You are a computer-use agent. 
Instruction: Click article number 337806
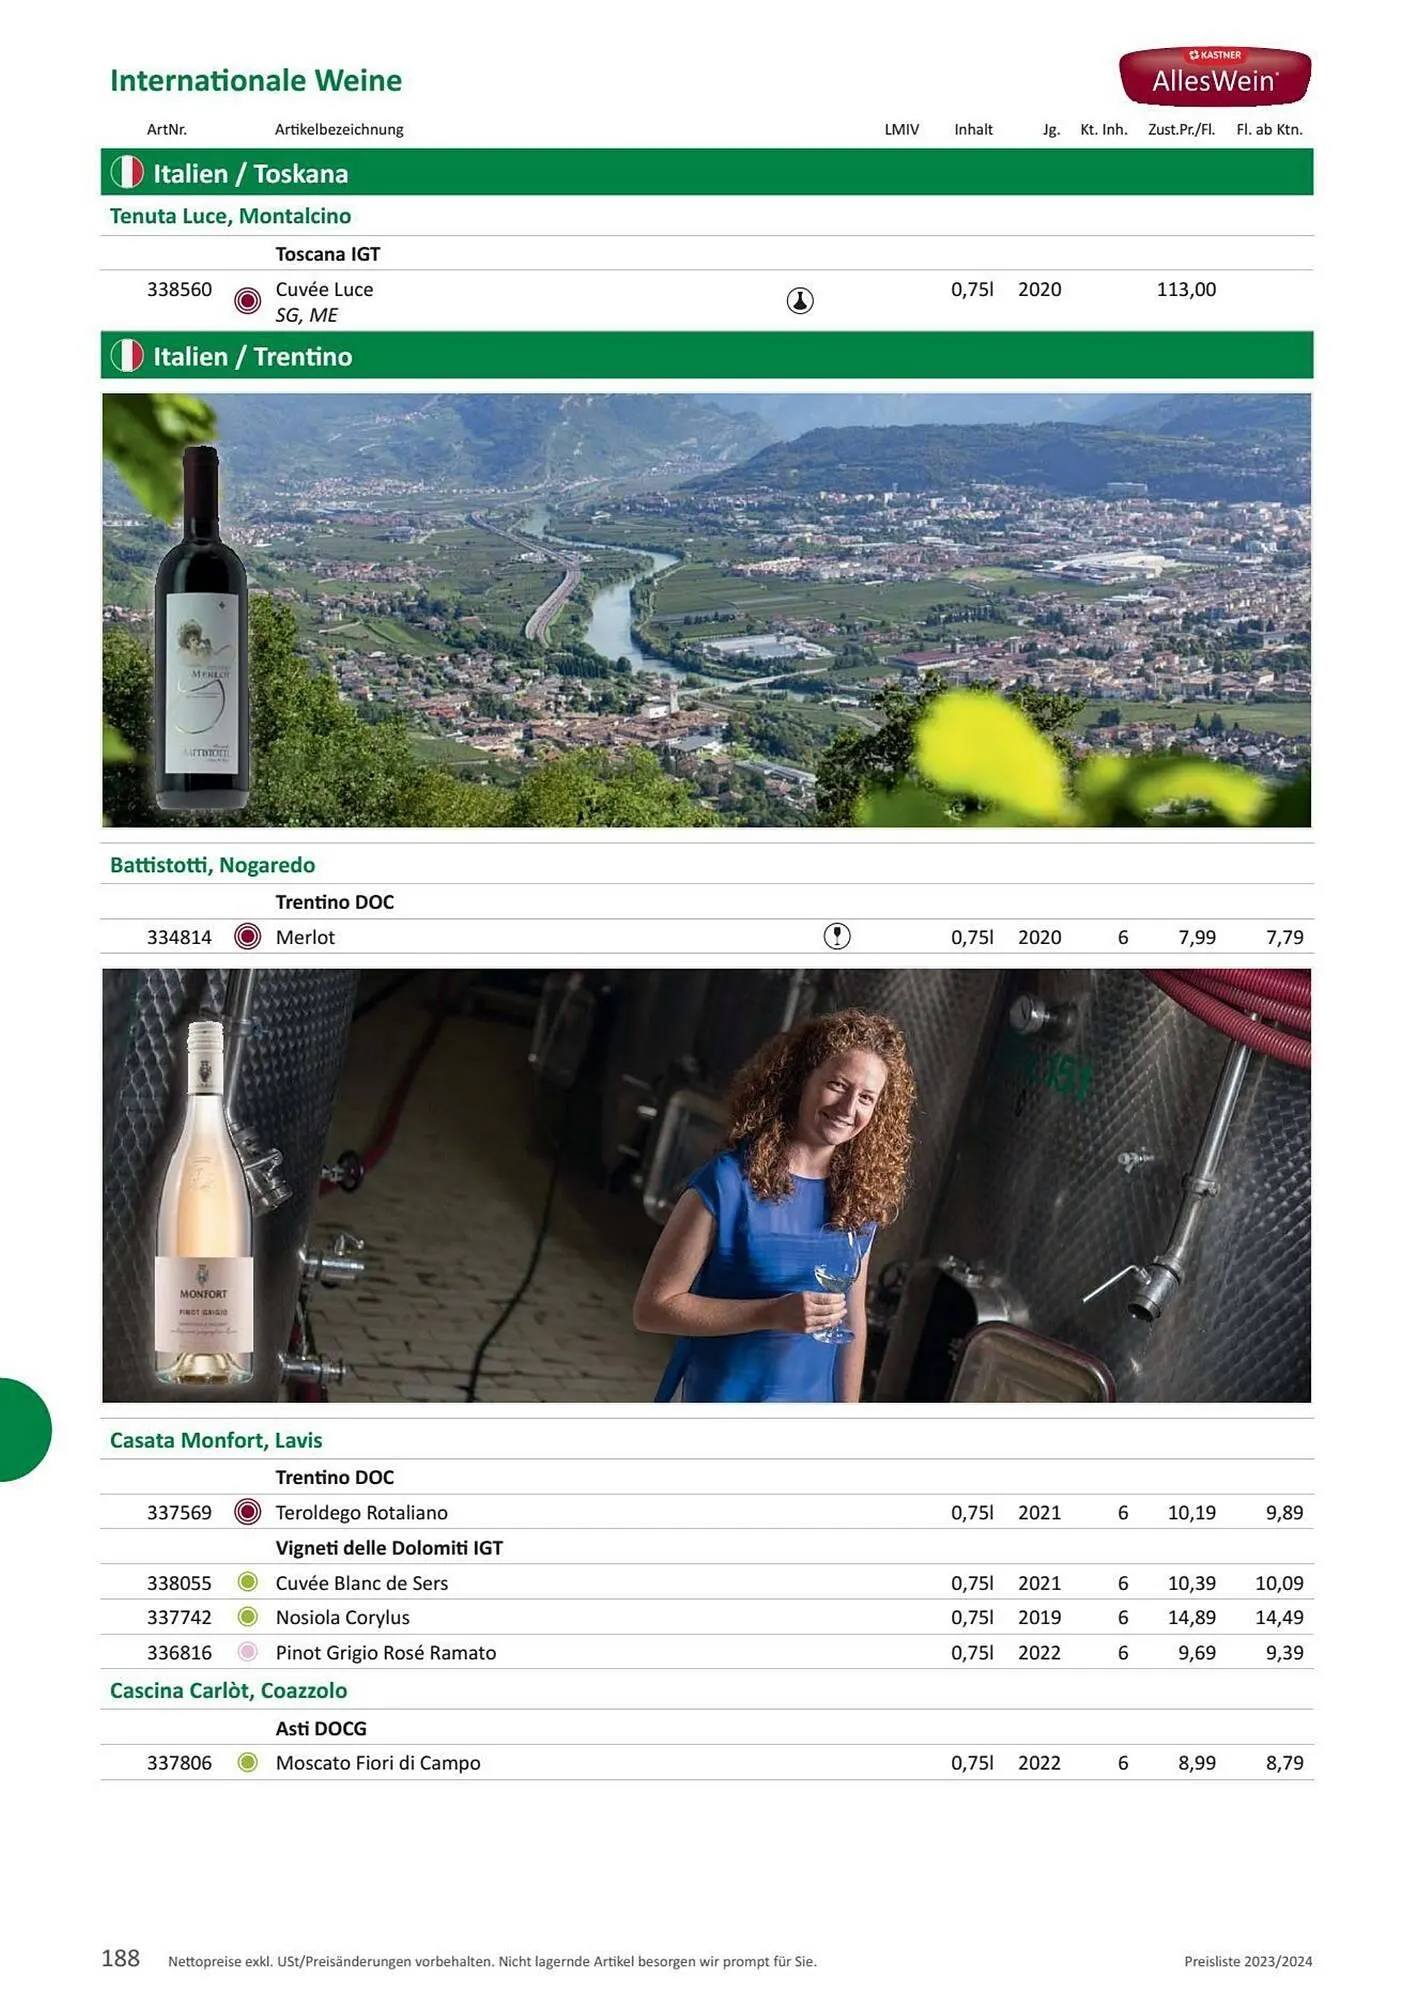tap(179, 1763)
